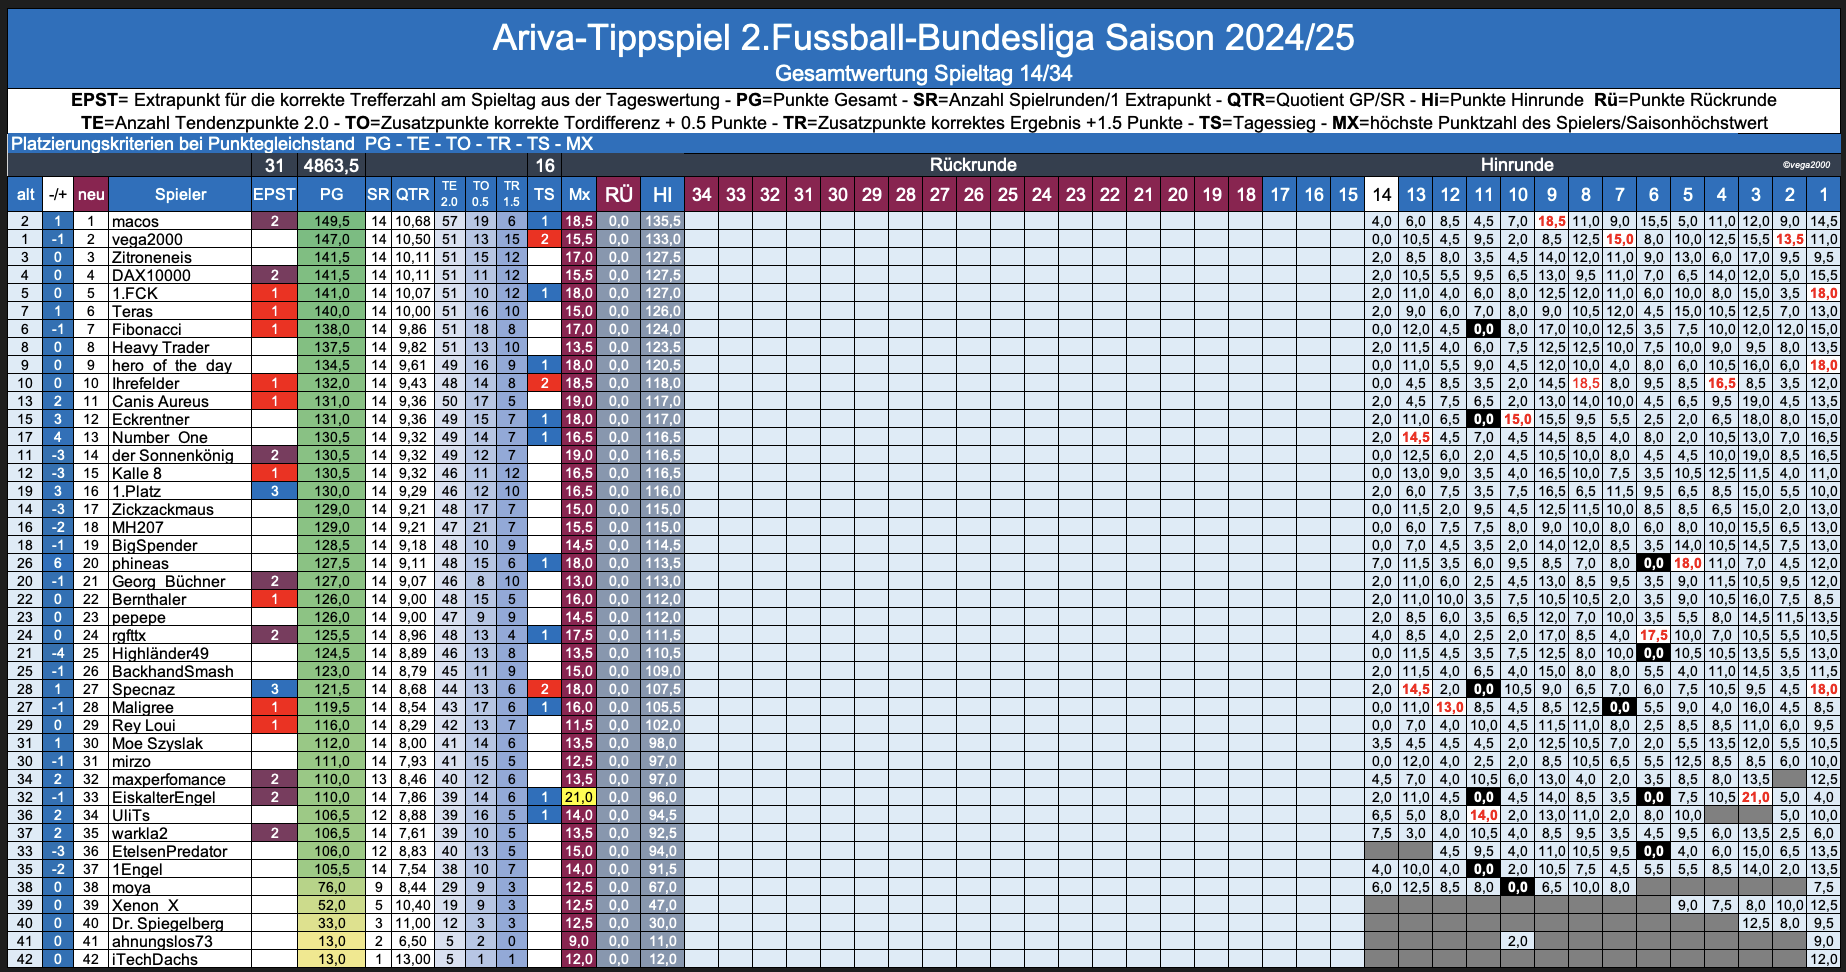
Task: Select the 'EPST' column header
Action: point(274,194)
